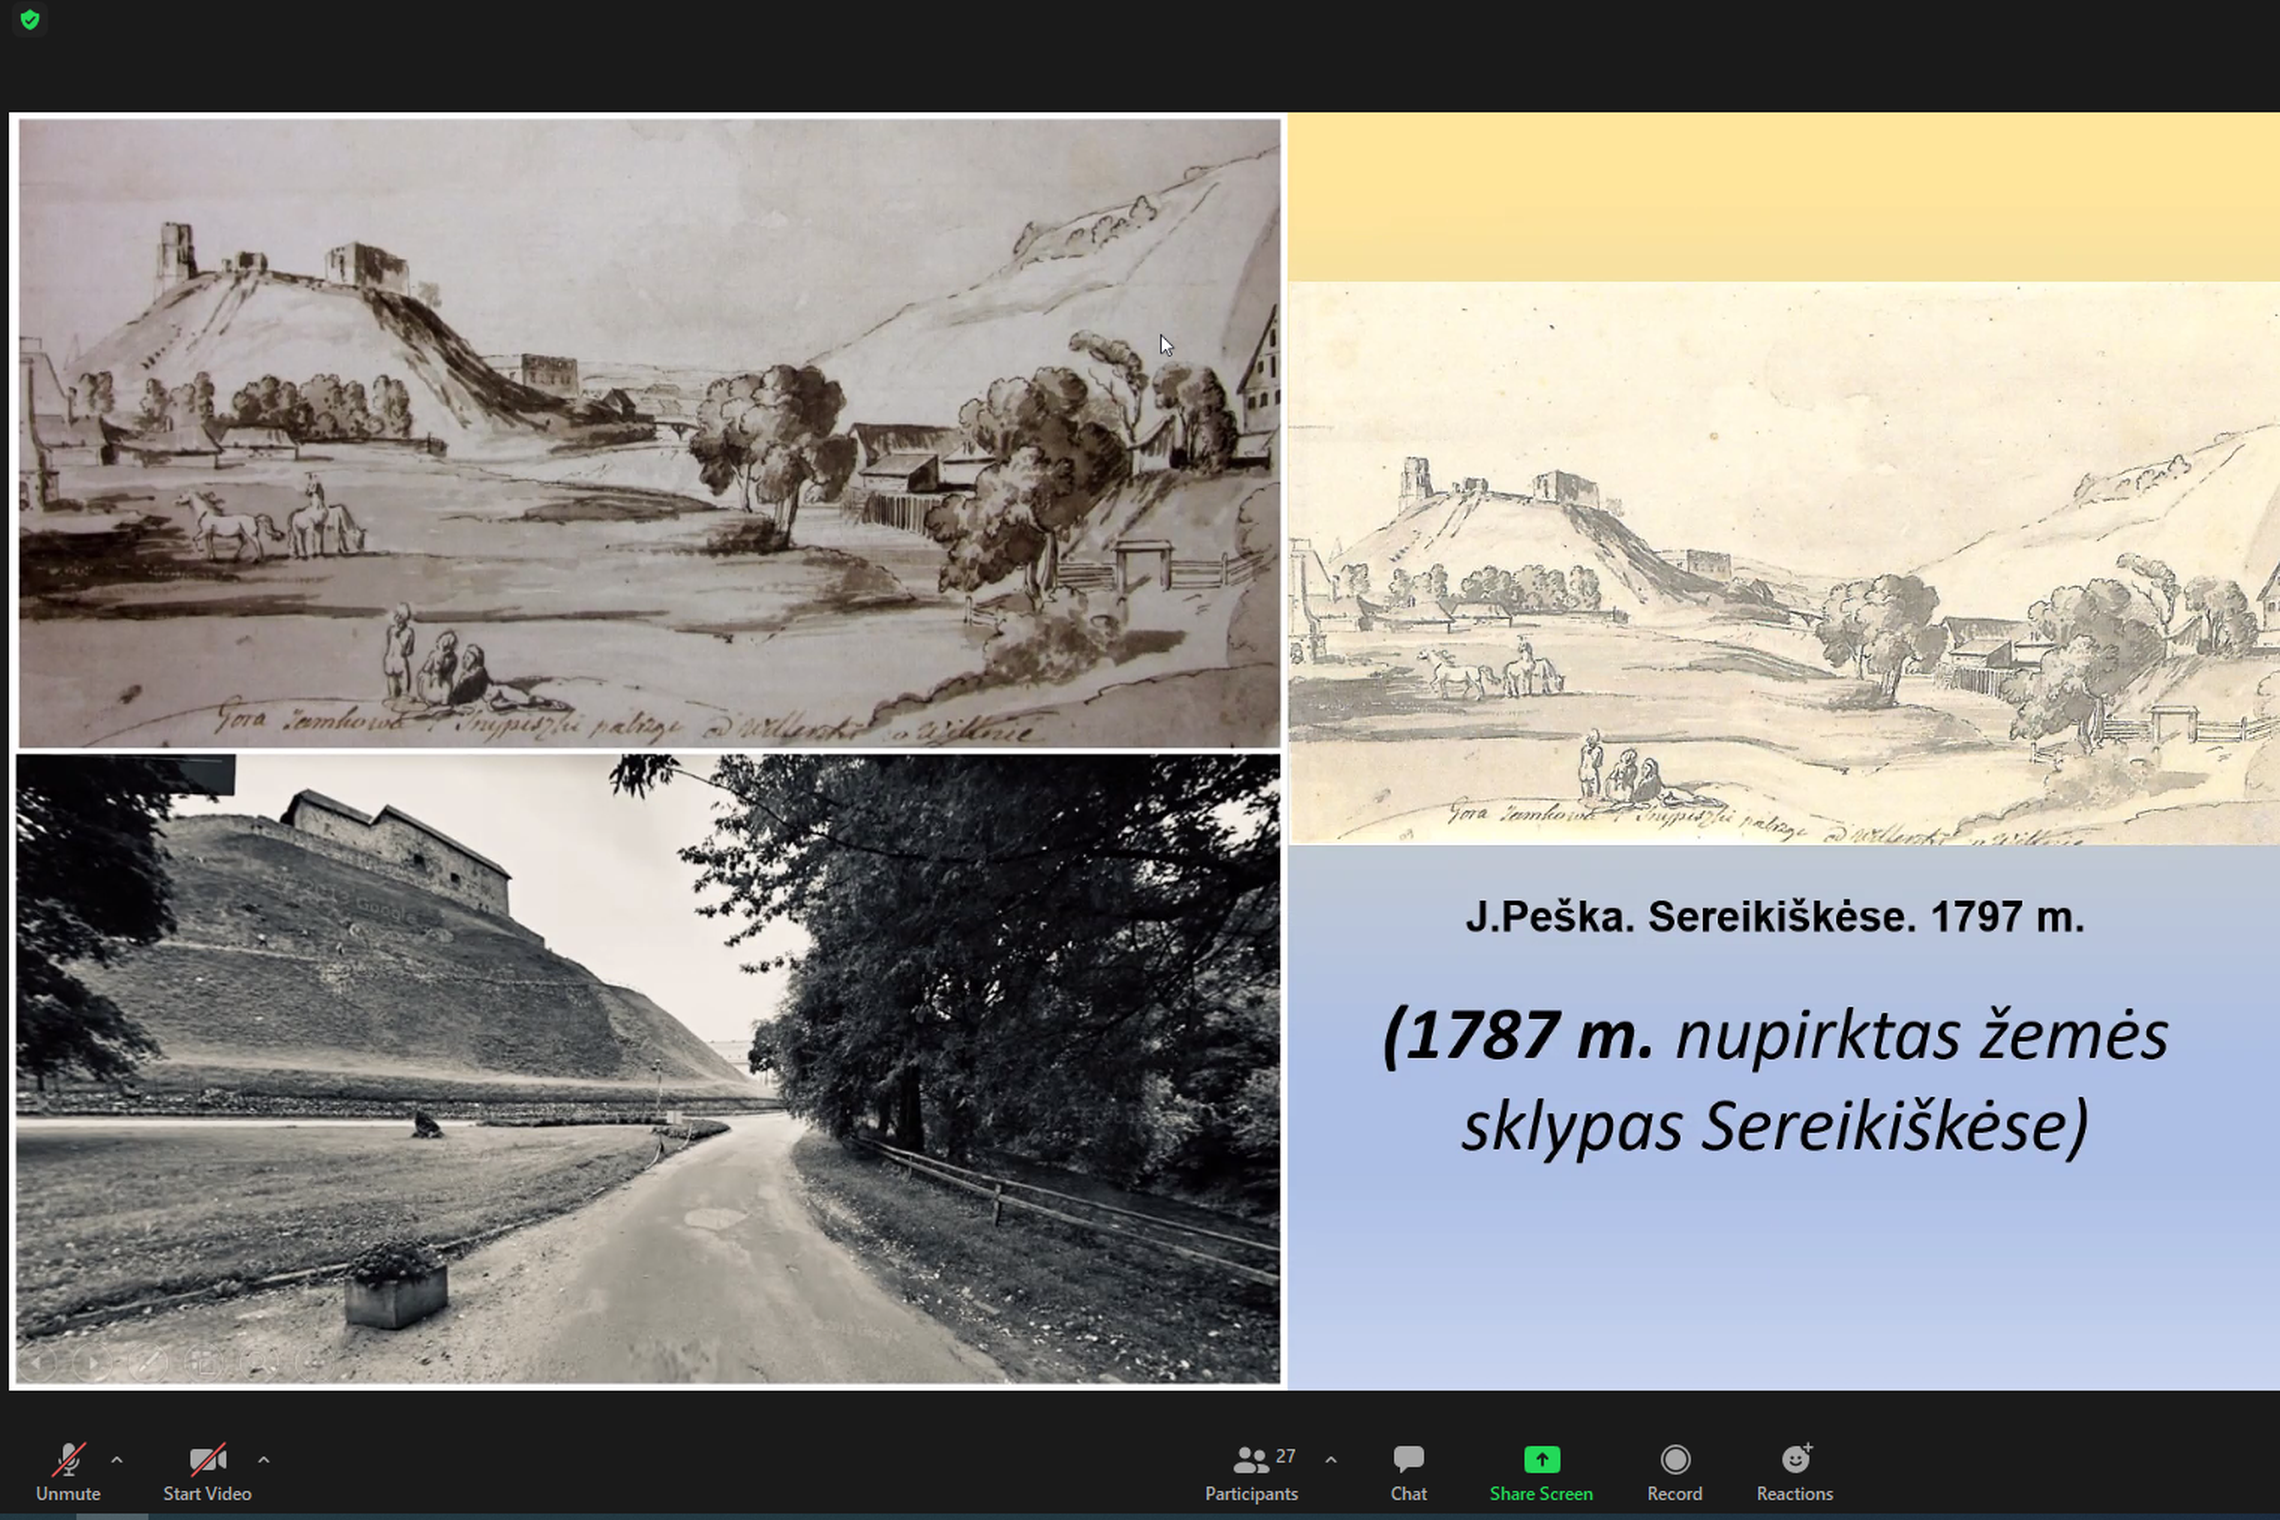
Task: Expand the caret next to Participants
Action: pos(1331,1460)
